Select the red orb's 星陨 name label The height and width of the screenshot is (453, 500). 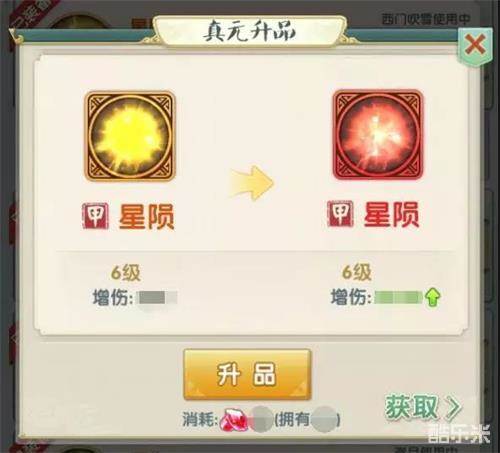(x=391, y=215)
